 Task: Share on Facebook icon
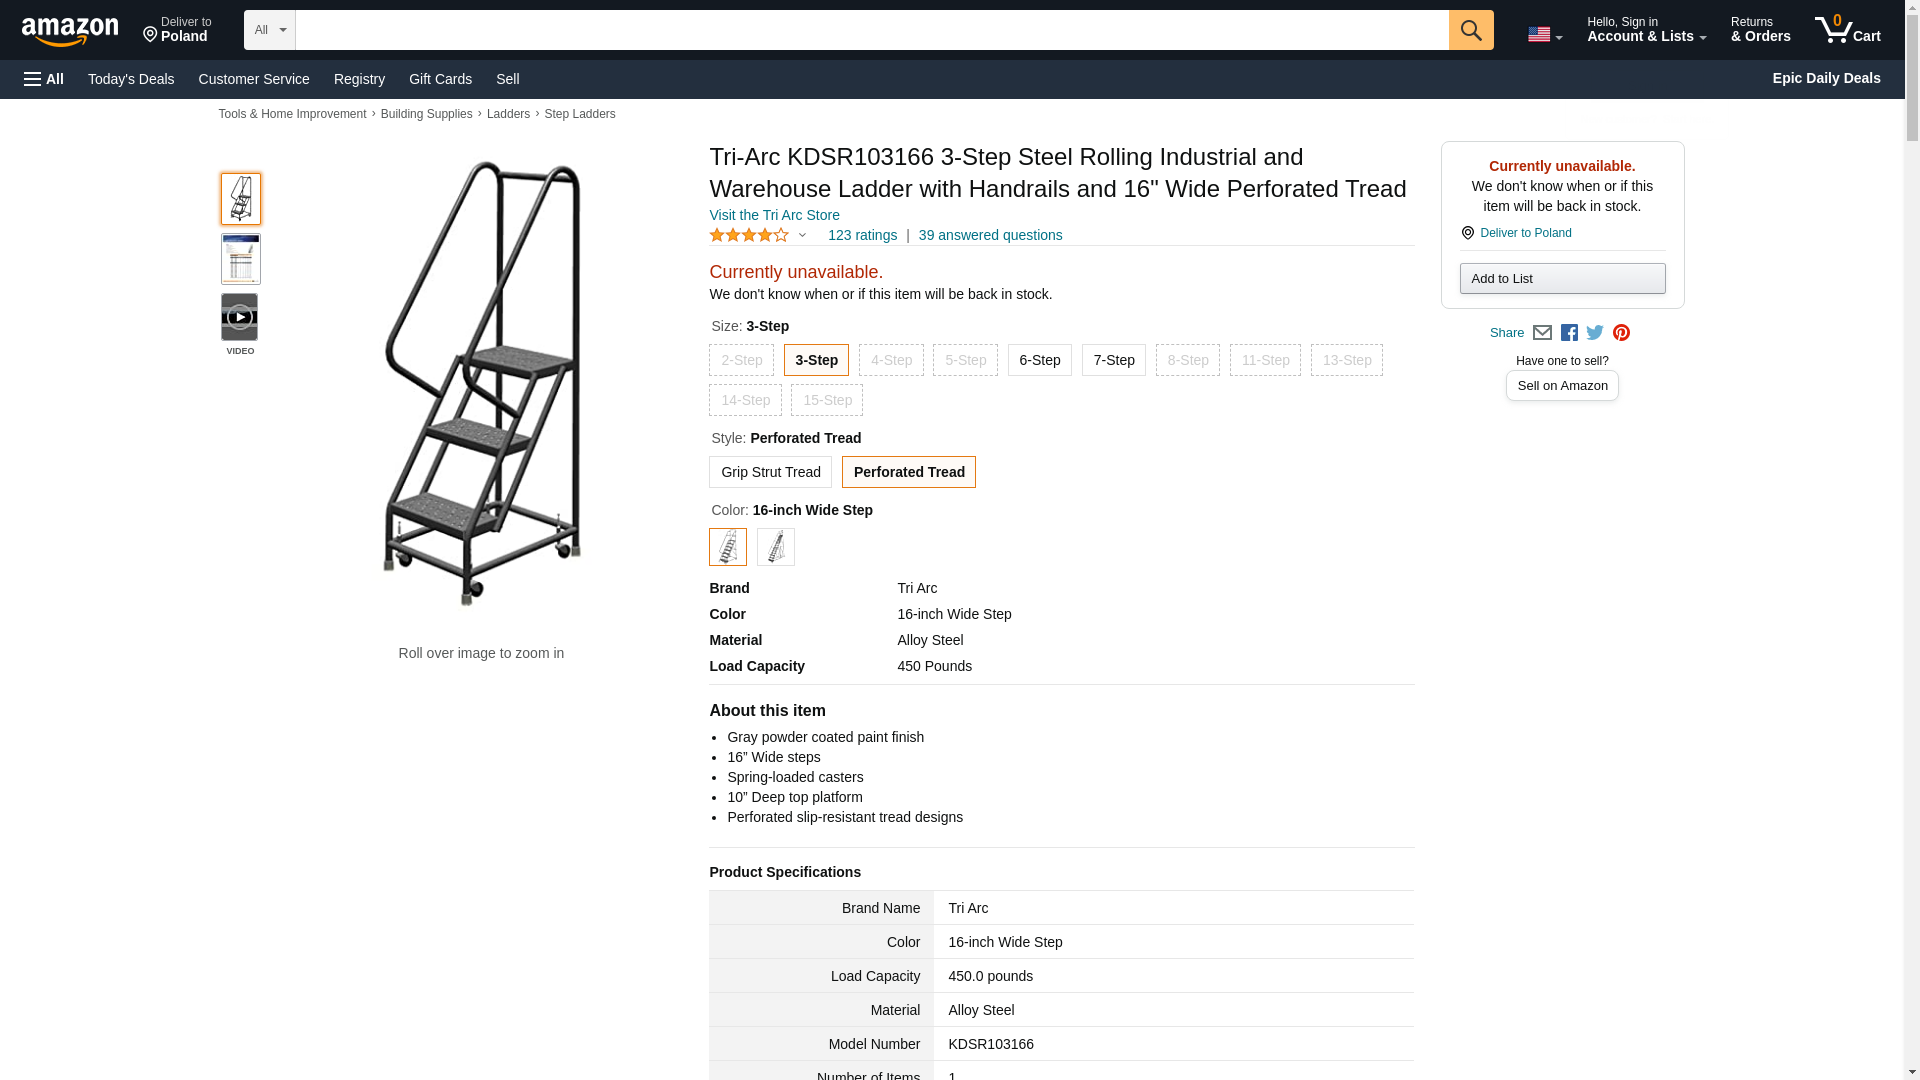point(1569,333)
